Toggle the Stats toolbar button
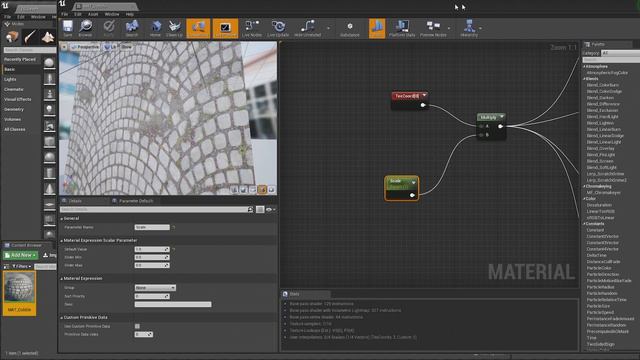 click(x=377, y=28)
